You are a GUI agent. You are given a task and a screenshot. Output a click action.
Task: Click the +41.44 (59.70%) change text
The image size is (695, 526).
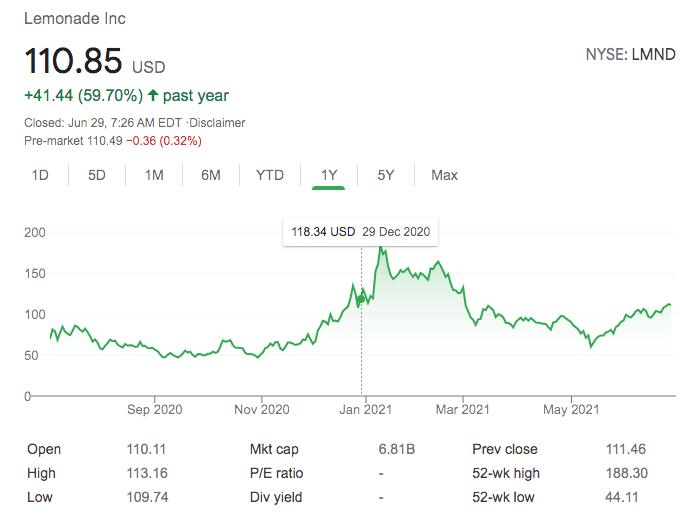pos(83,95)
